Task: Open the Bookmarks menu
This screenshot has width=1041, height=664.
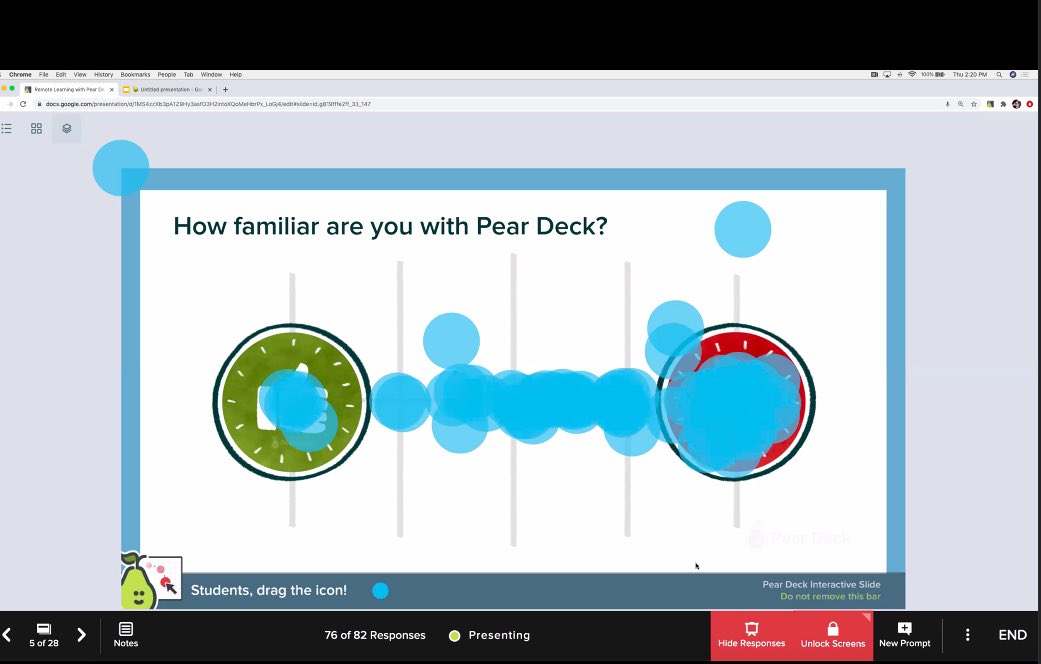Action: (135, 74)
